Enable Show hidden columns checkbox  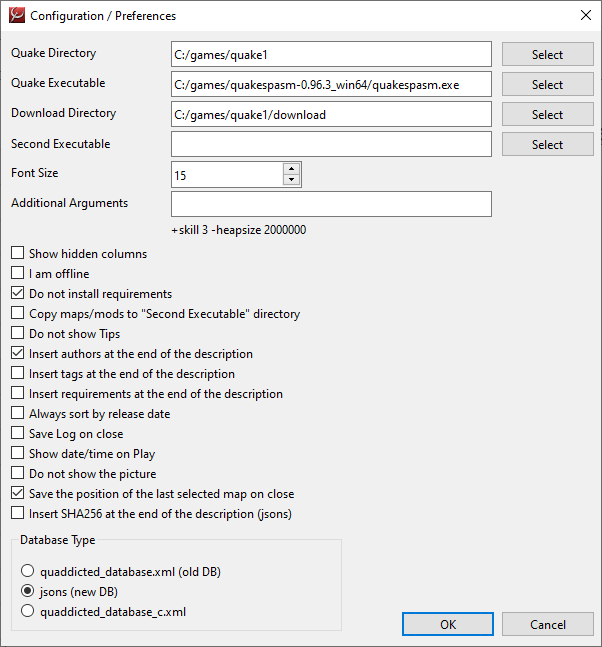18,254
